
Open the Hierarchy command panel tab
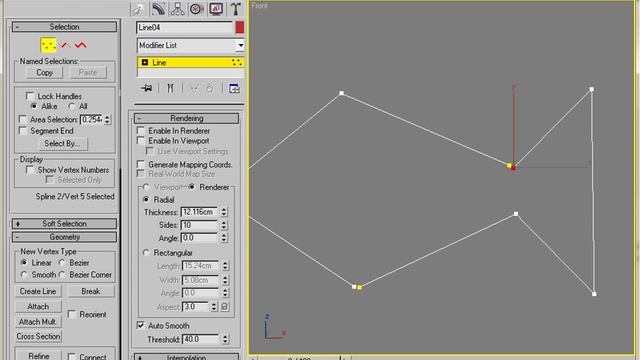177,9
